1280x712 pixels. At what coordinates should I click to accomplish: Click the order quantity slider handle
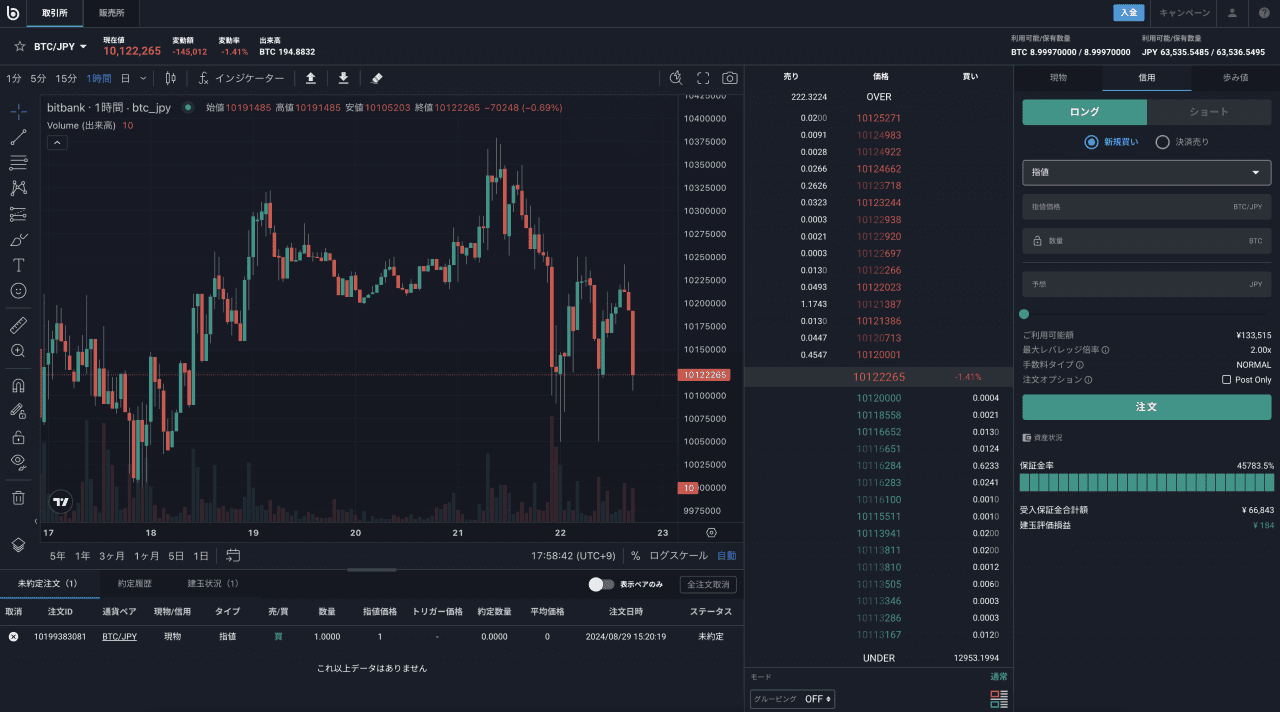pyautogui.click(x=1024, y=314)
